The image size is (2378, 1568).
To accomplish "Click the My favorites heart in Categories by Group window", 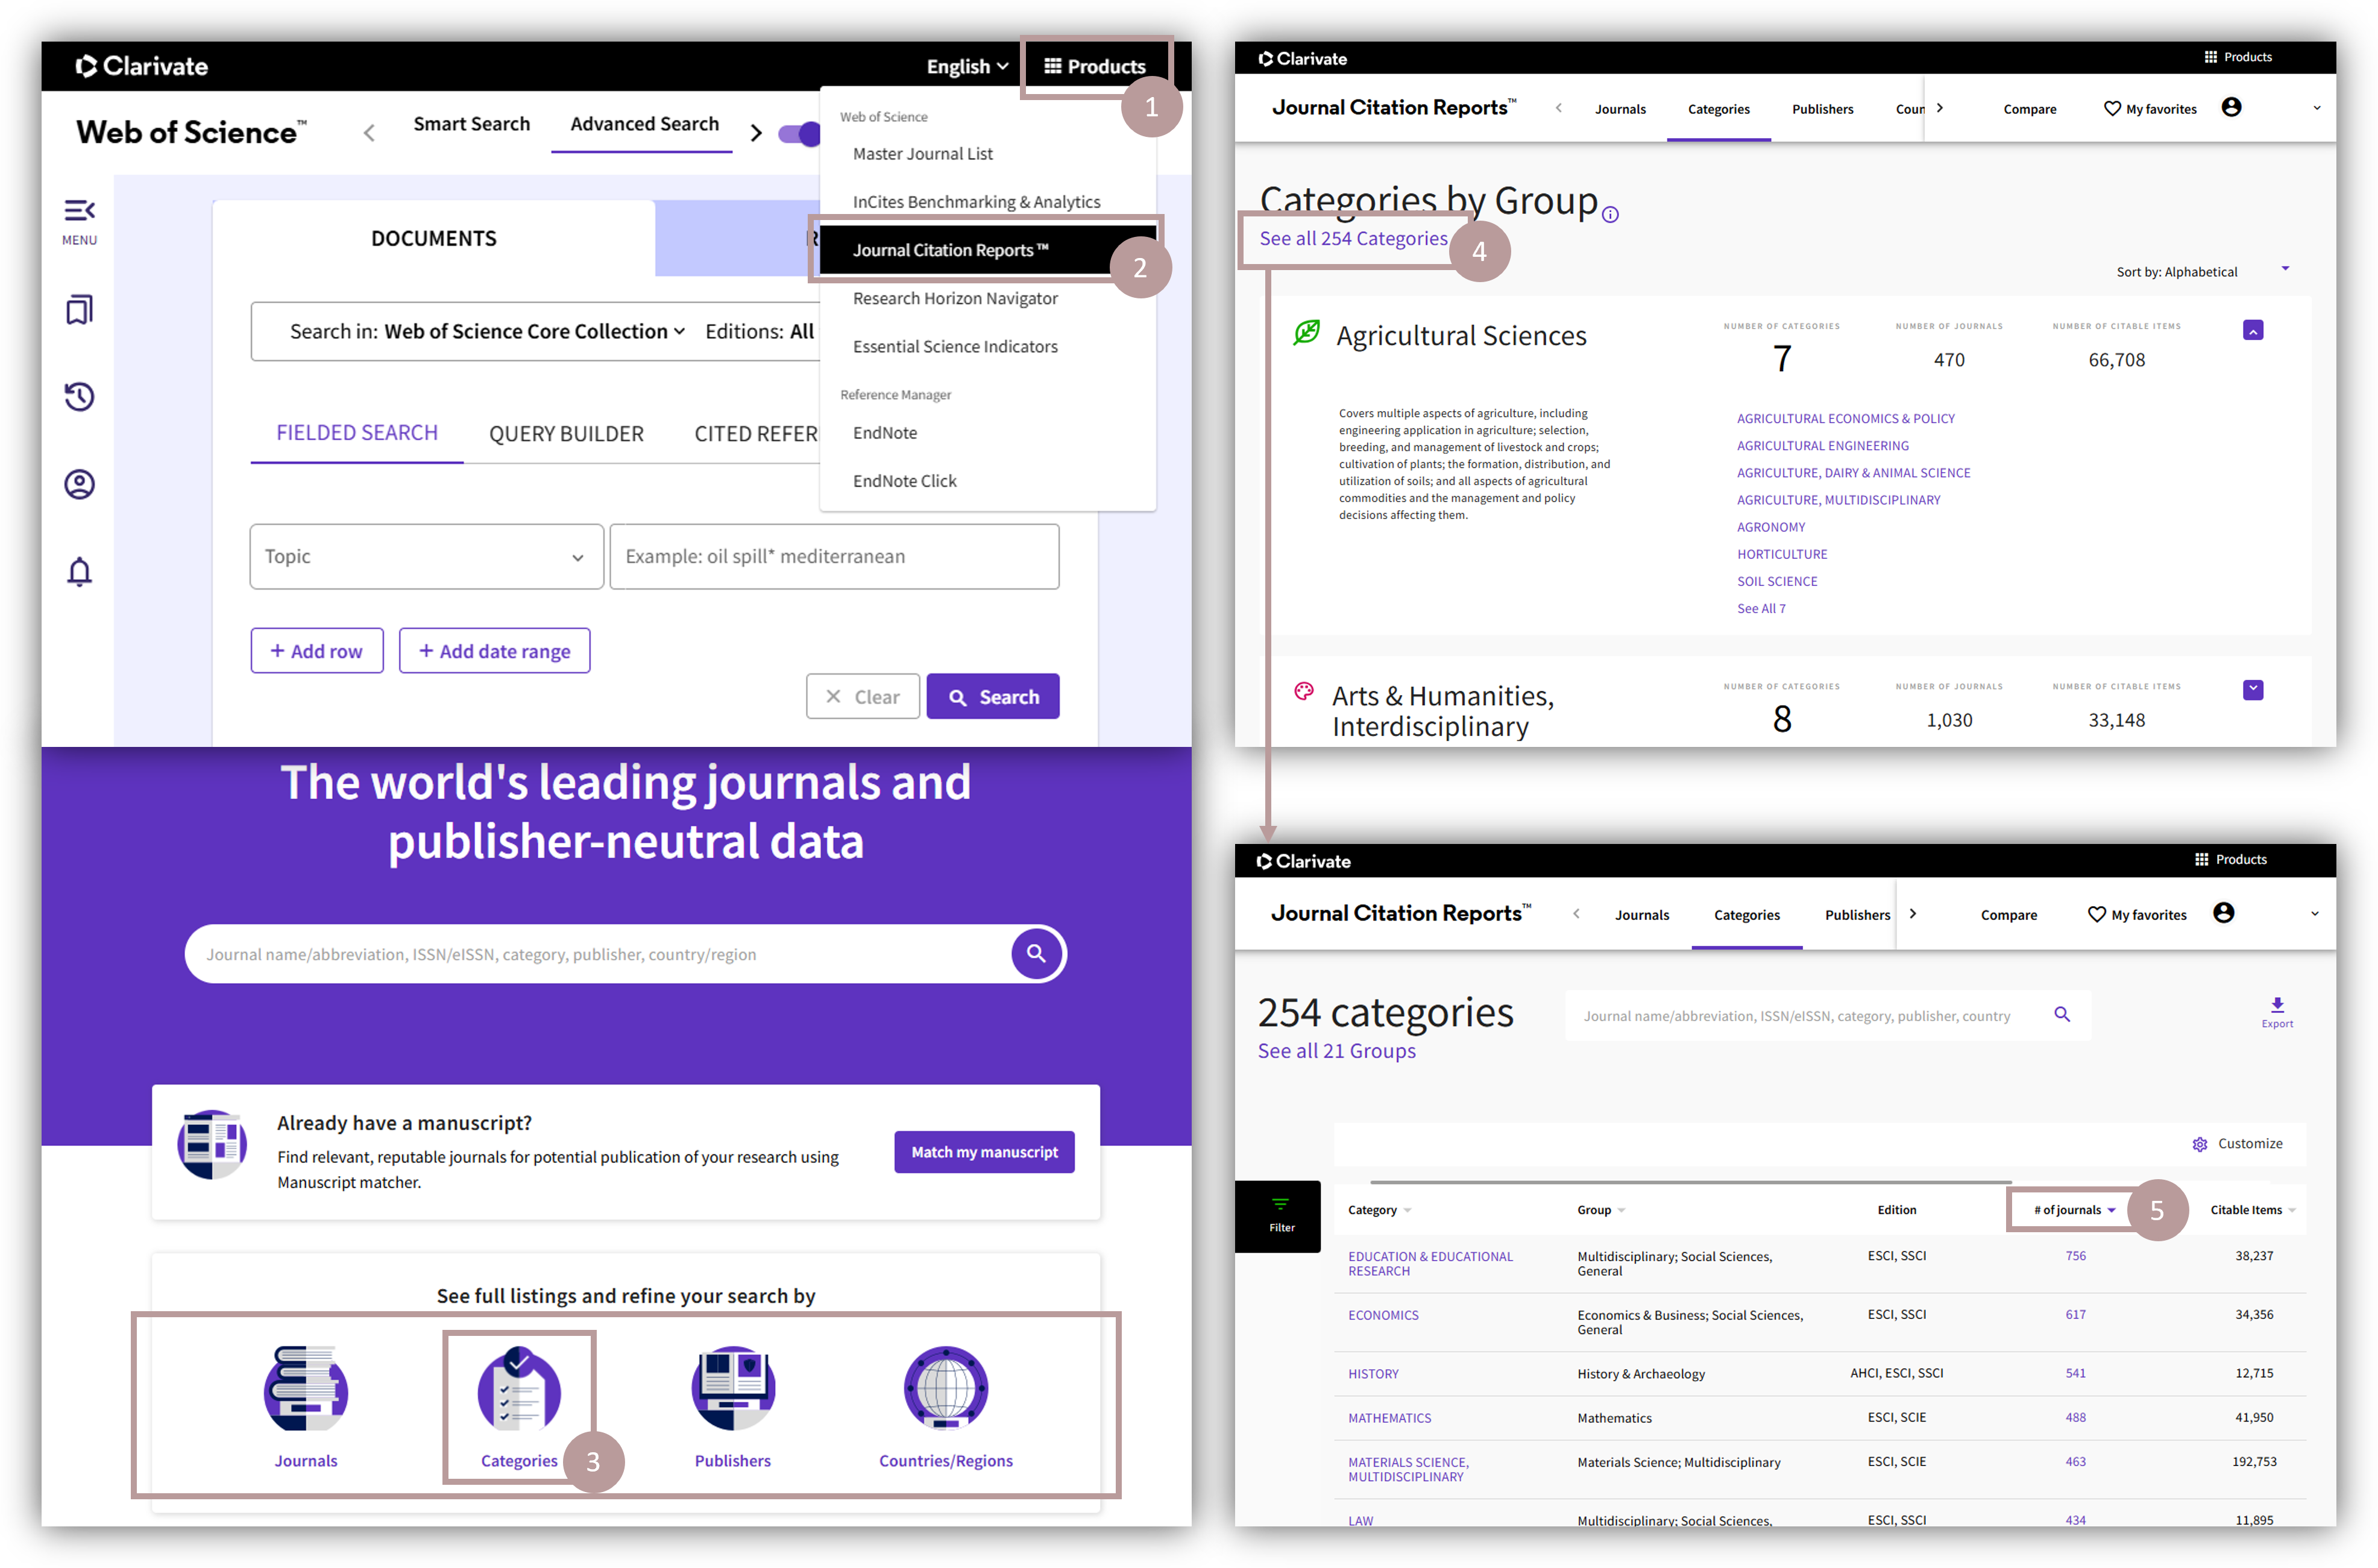I will tap(2113, 108).
